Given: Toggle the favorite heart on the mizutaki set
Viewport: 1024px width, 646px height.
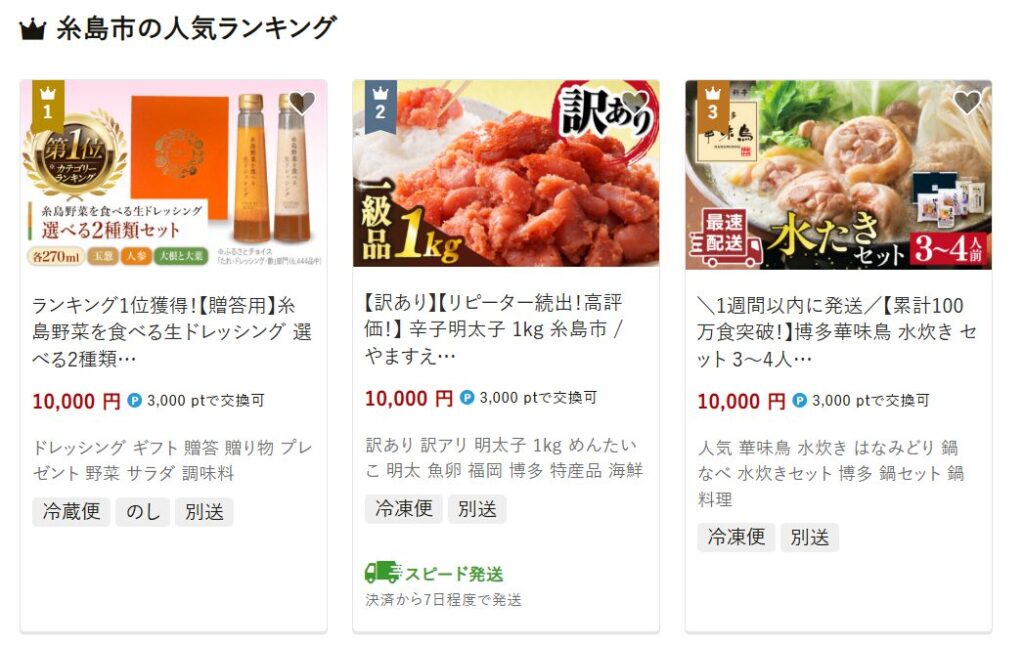Looking at the screenshot, I should 967,103.
